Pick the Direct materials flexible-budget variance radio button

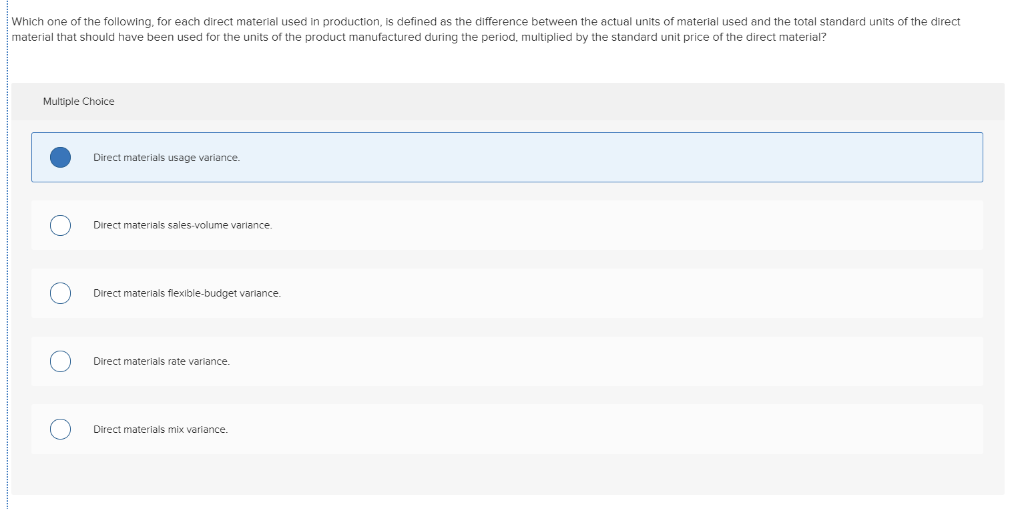tap(61, 293)
